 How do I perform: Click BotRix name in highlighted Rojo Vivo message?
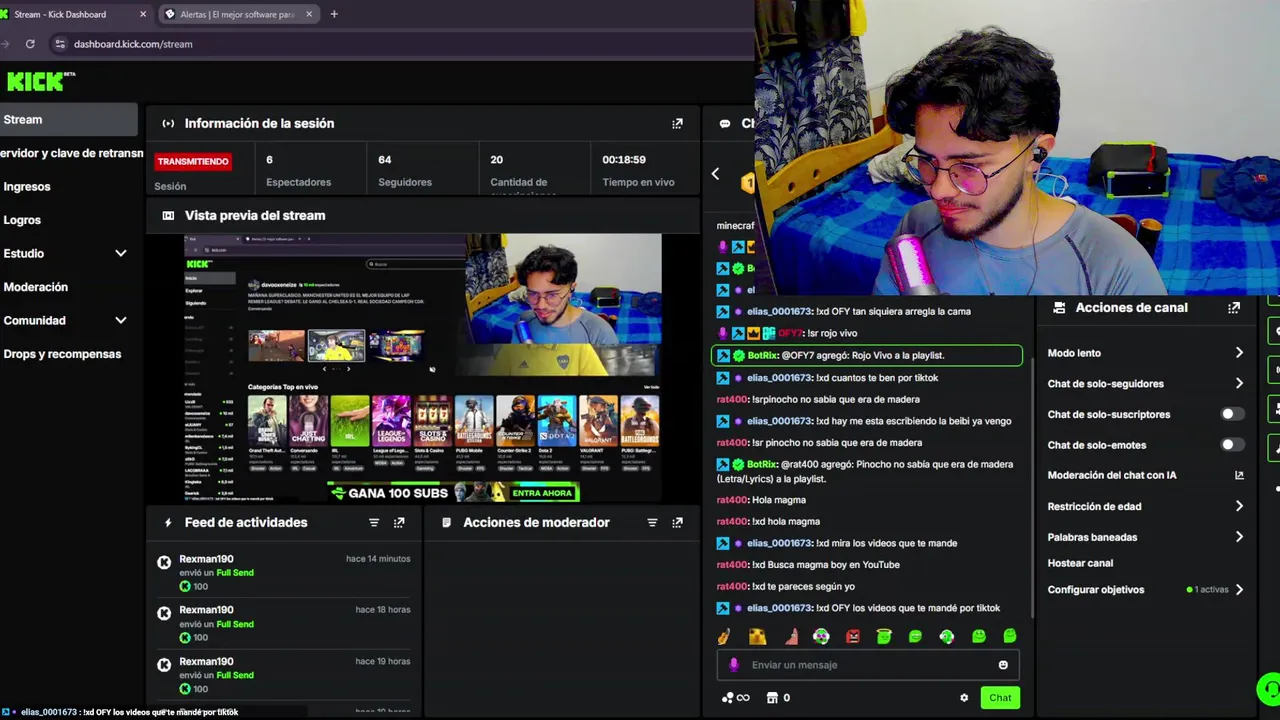coord(762,355)
